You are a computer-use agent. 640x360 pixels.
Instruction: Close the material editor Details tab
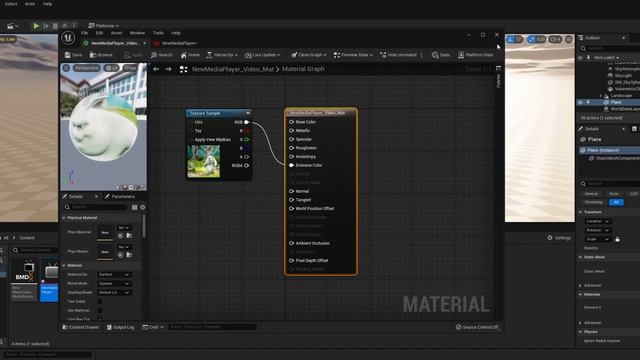click(x=96, y=197)
